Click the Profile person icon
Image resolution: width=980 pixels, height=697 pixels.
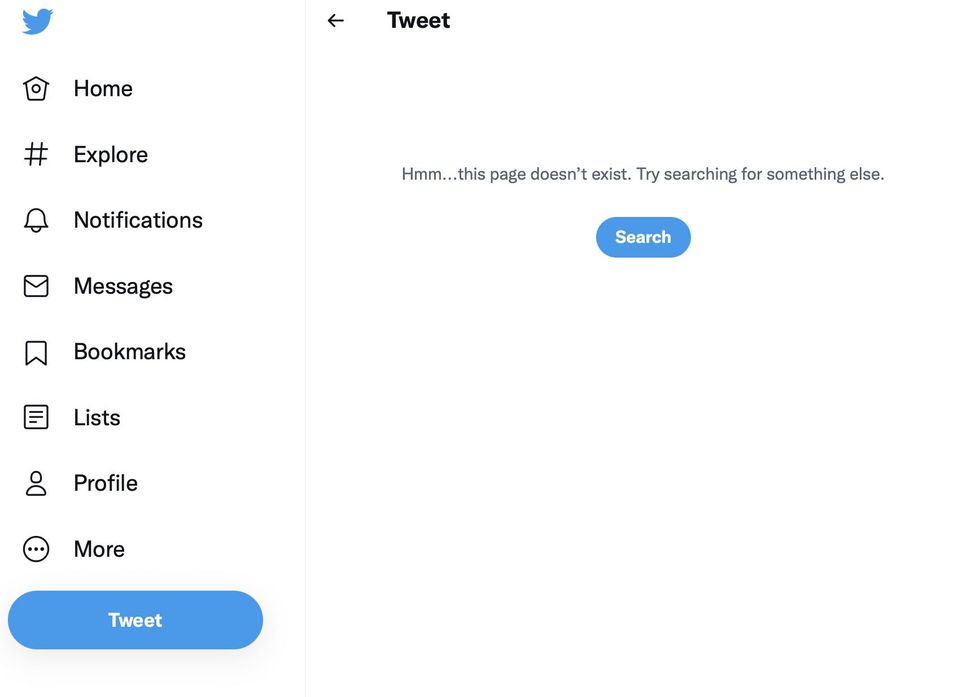pos(36,483)
